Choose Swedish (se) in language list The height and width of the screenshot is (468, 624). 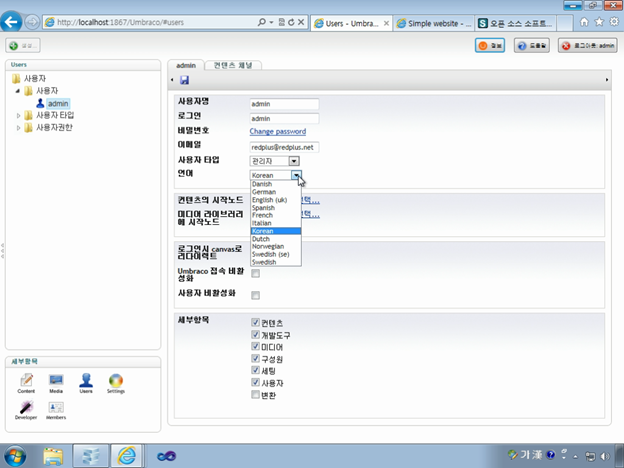click(x=275, y=254)
